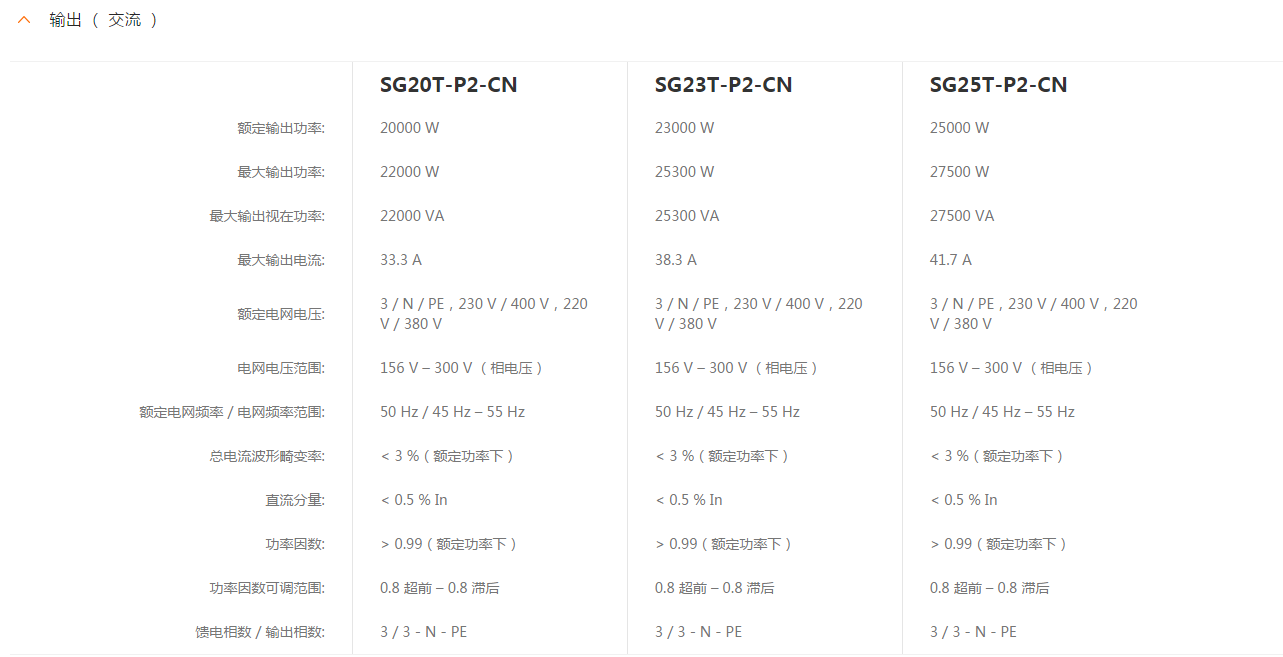The width and height of the screenshot is (1283, 657).
Task: Click the 馈电相数 / 输出相数 row label
Action: coord(260,632)
